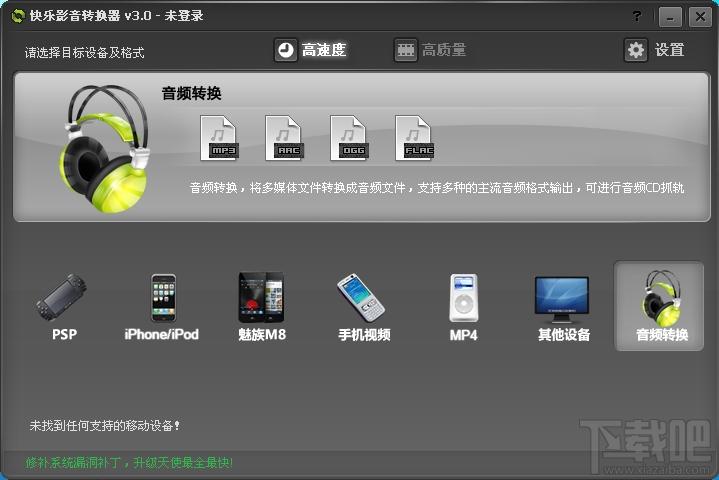This screenshot has height=480, width=719.
Task: Minimize the converter window
Action: tap(670, 17)
